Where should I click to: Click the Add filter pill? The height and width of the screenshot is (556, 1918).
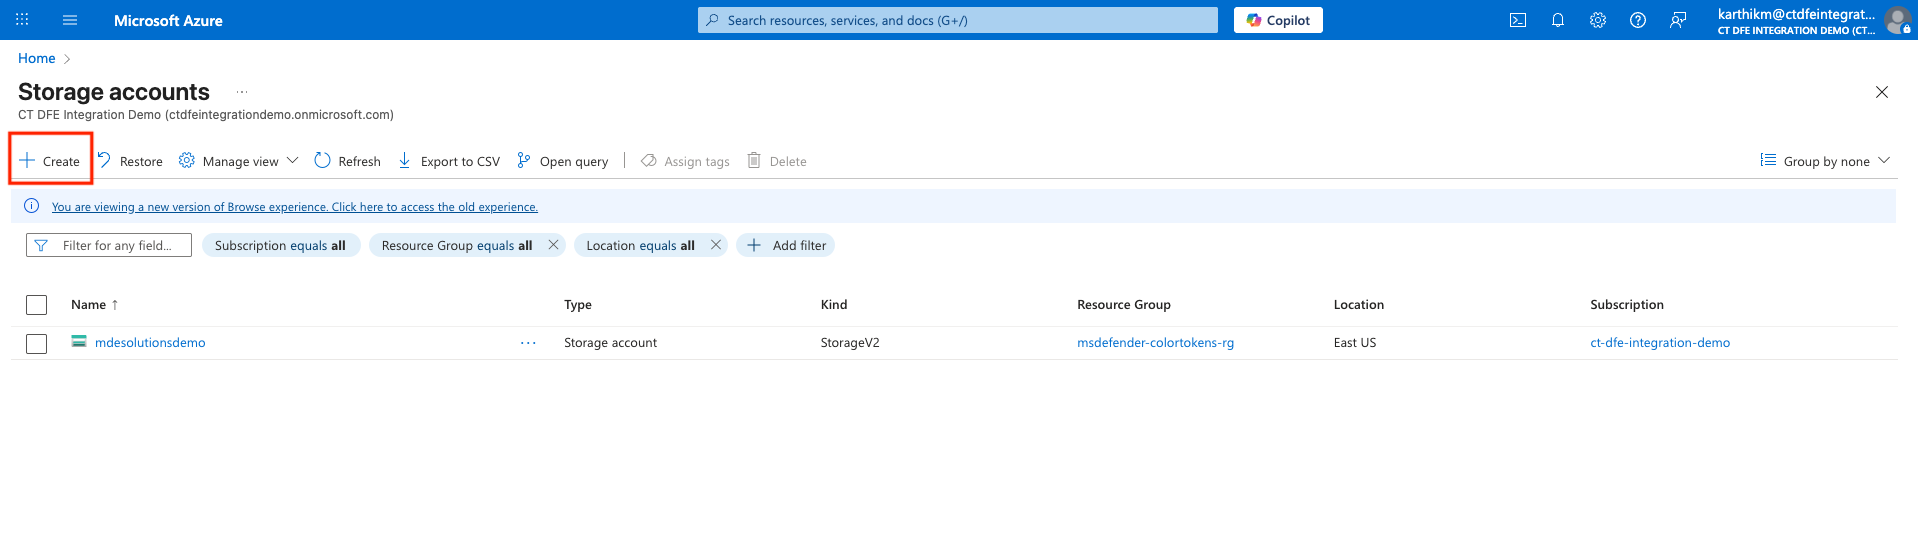pyautogui.click(x=786, y=245)
